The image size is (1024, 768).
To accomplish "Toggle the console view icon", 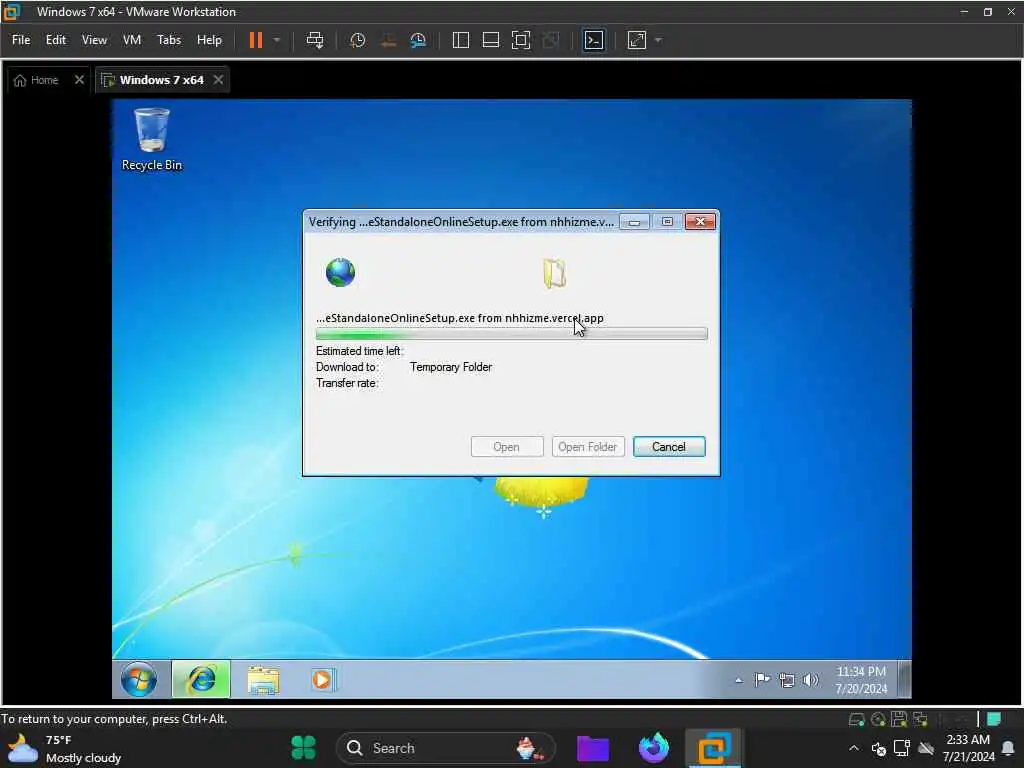I will [x=594, y=40].
